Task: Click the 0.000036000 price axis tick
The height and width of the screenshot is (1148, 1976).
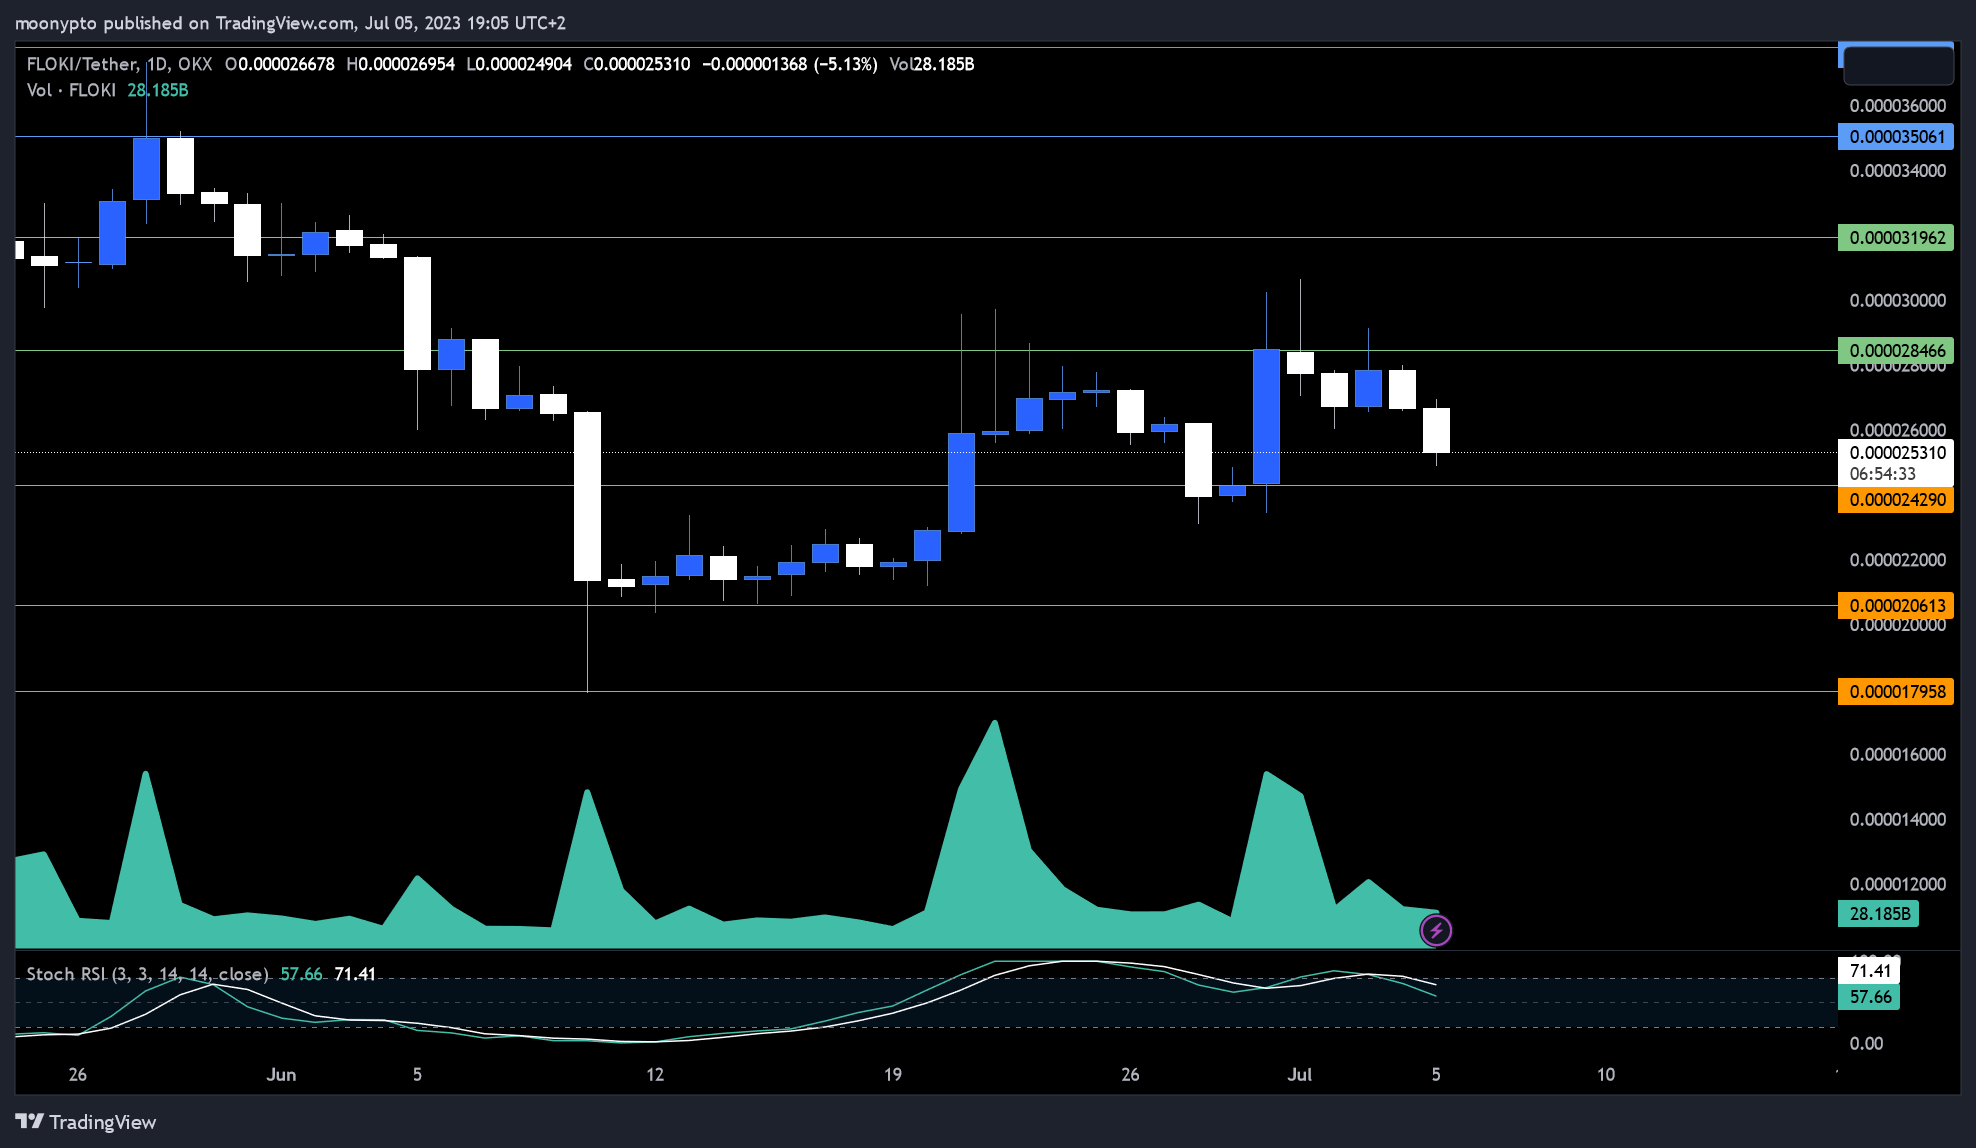Action: [1897, 106]
